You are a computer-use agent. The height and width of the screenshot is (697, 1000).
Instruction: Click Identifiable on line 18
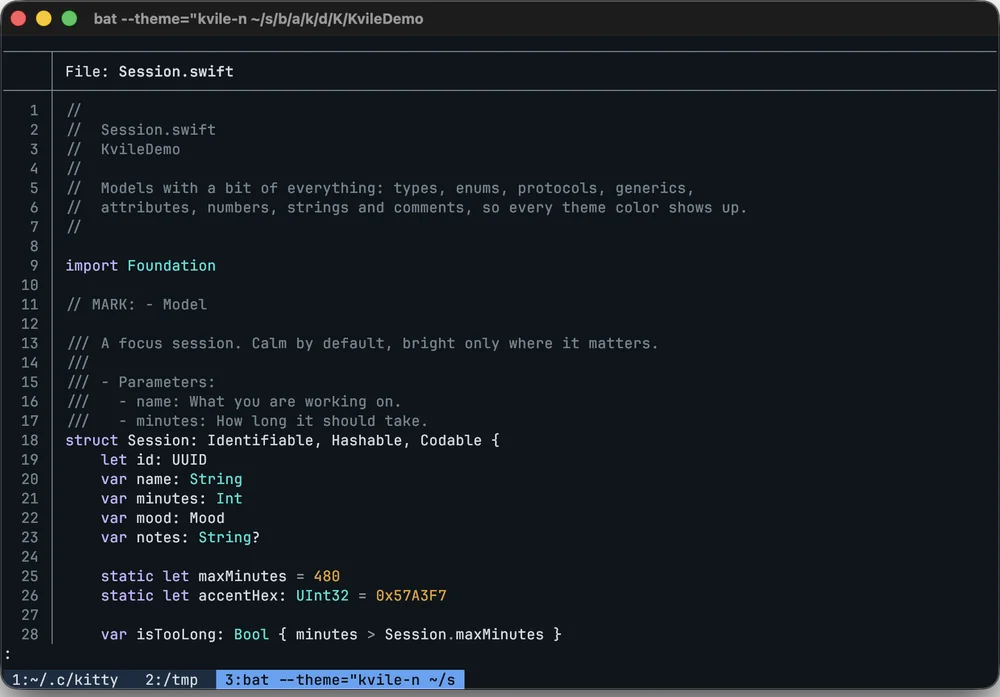point(260,441)
